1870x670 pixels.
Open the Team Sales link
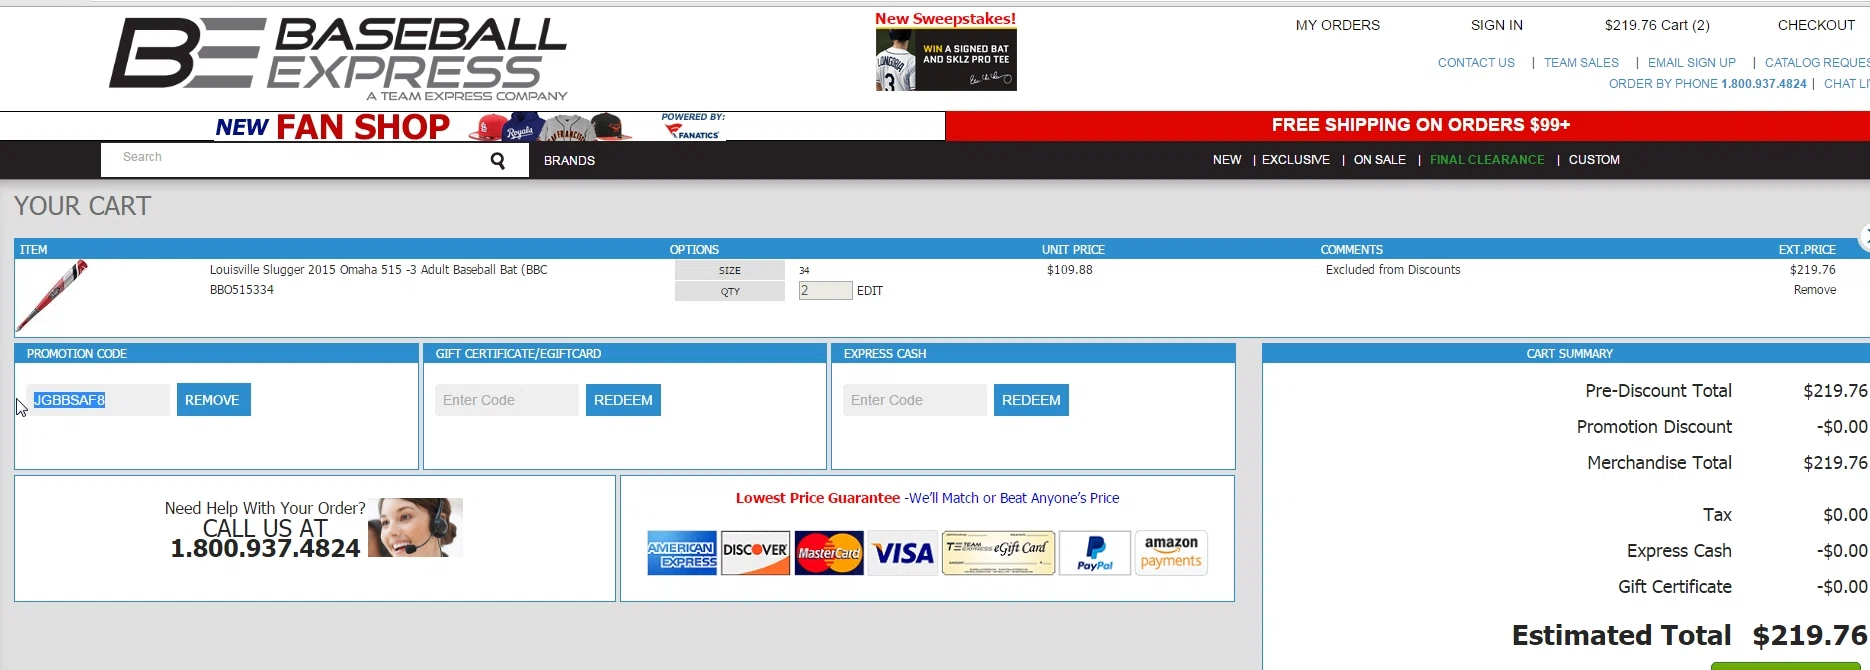point(1581,63)
